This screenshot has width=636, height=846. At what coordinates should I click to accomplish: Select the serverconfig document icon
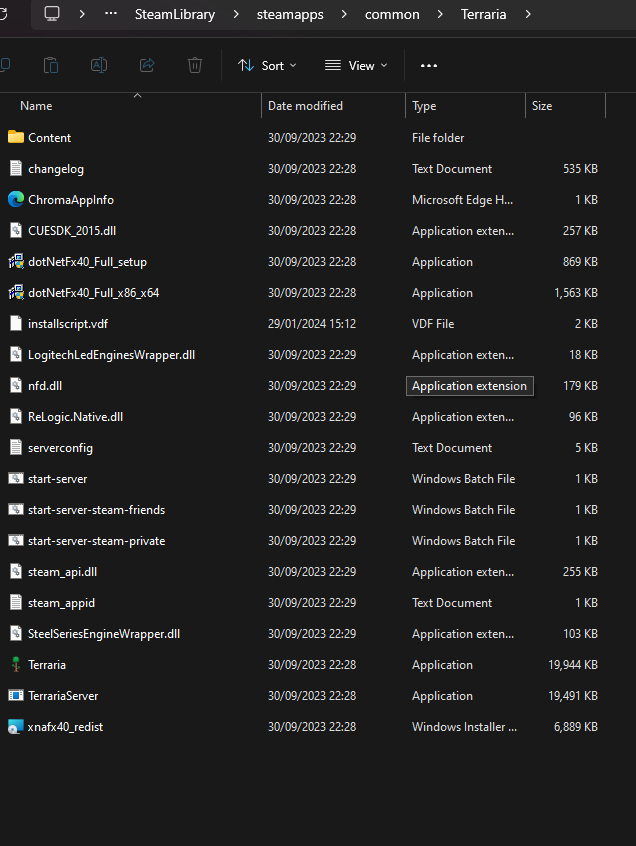point(16,447)
